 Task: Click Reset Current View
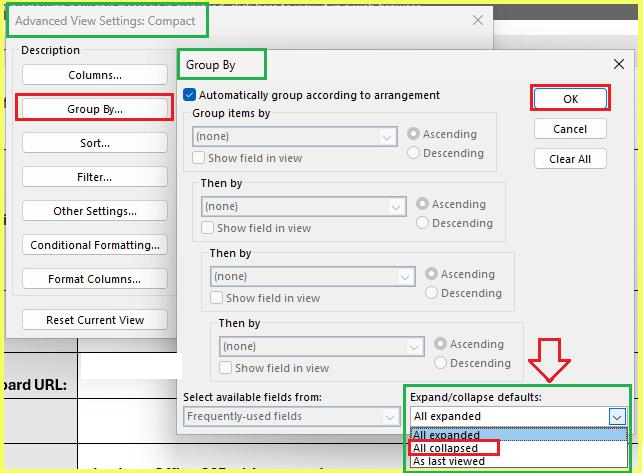tap(95, 320)
